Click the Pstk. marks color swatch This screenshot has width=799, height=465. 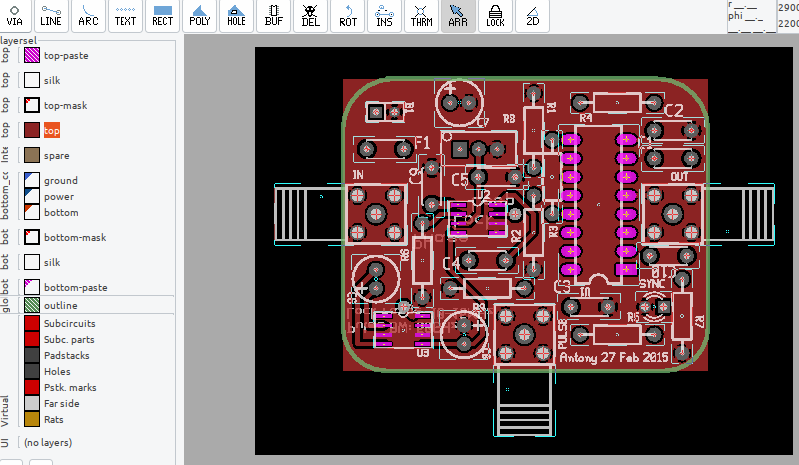(x=32, y=387)
